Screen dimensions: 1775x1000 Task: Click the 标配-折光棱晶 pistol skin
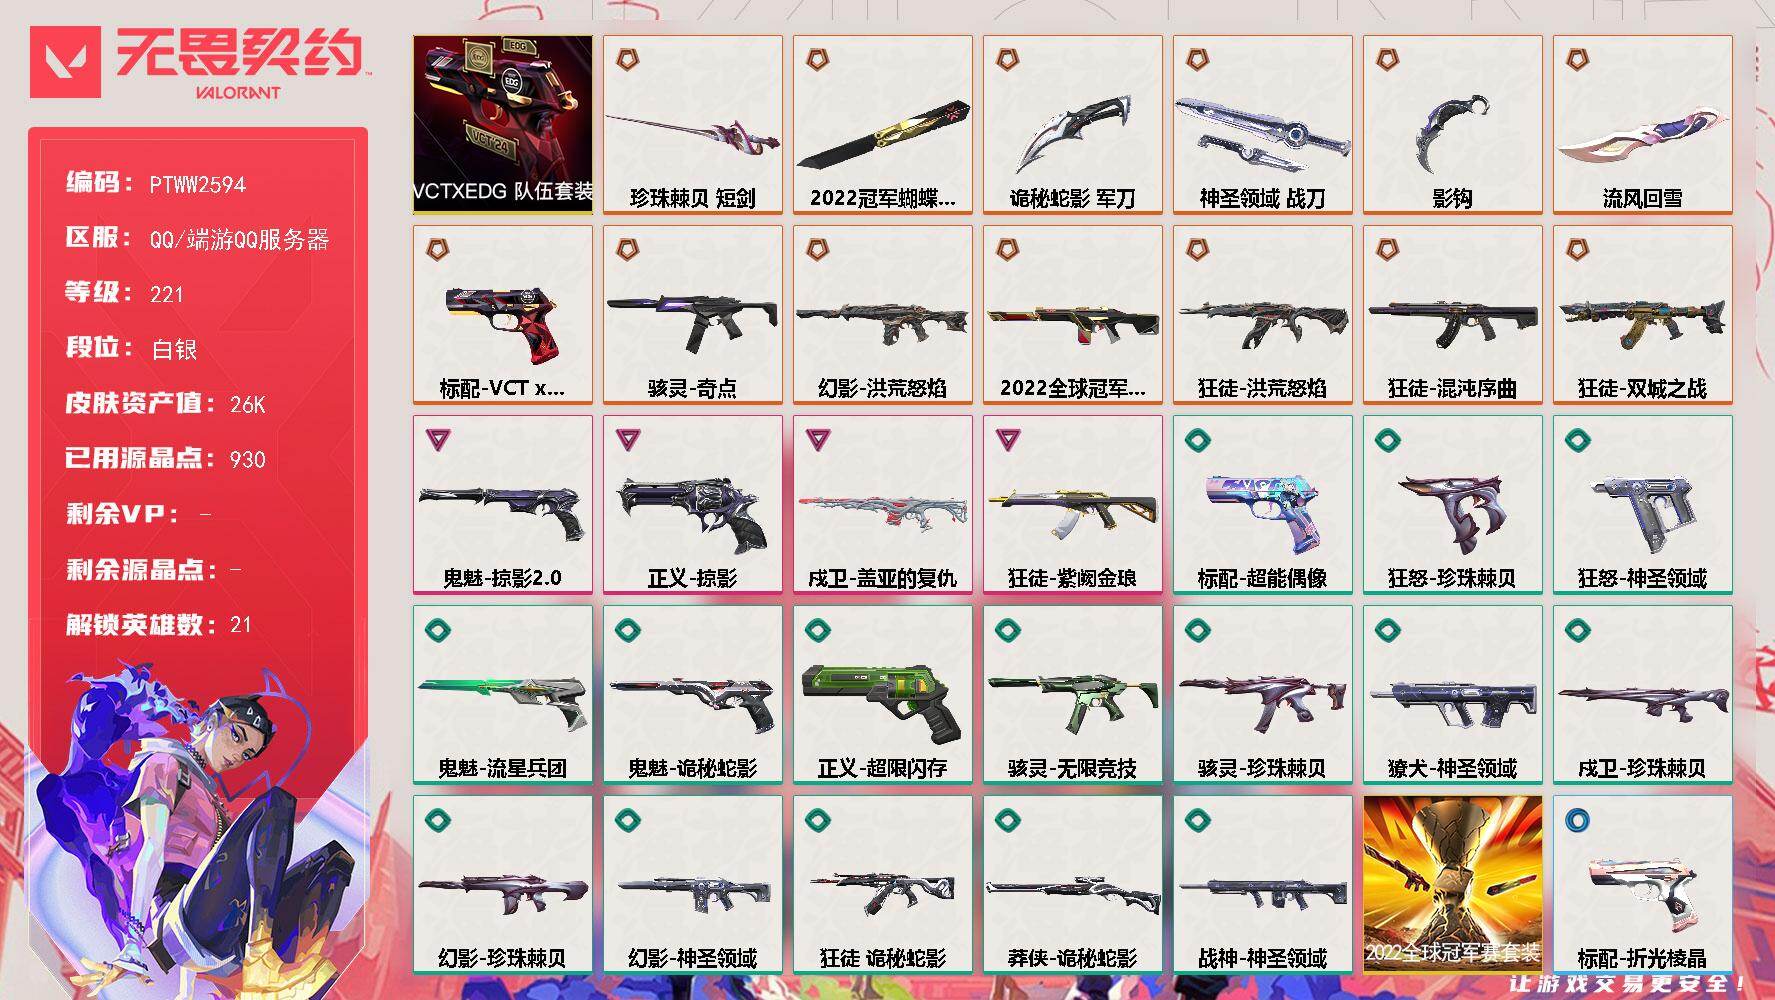tap(1643, 885)
